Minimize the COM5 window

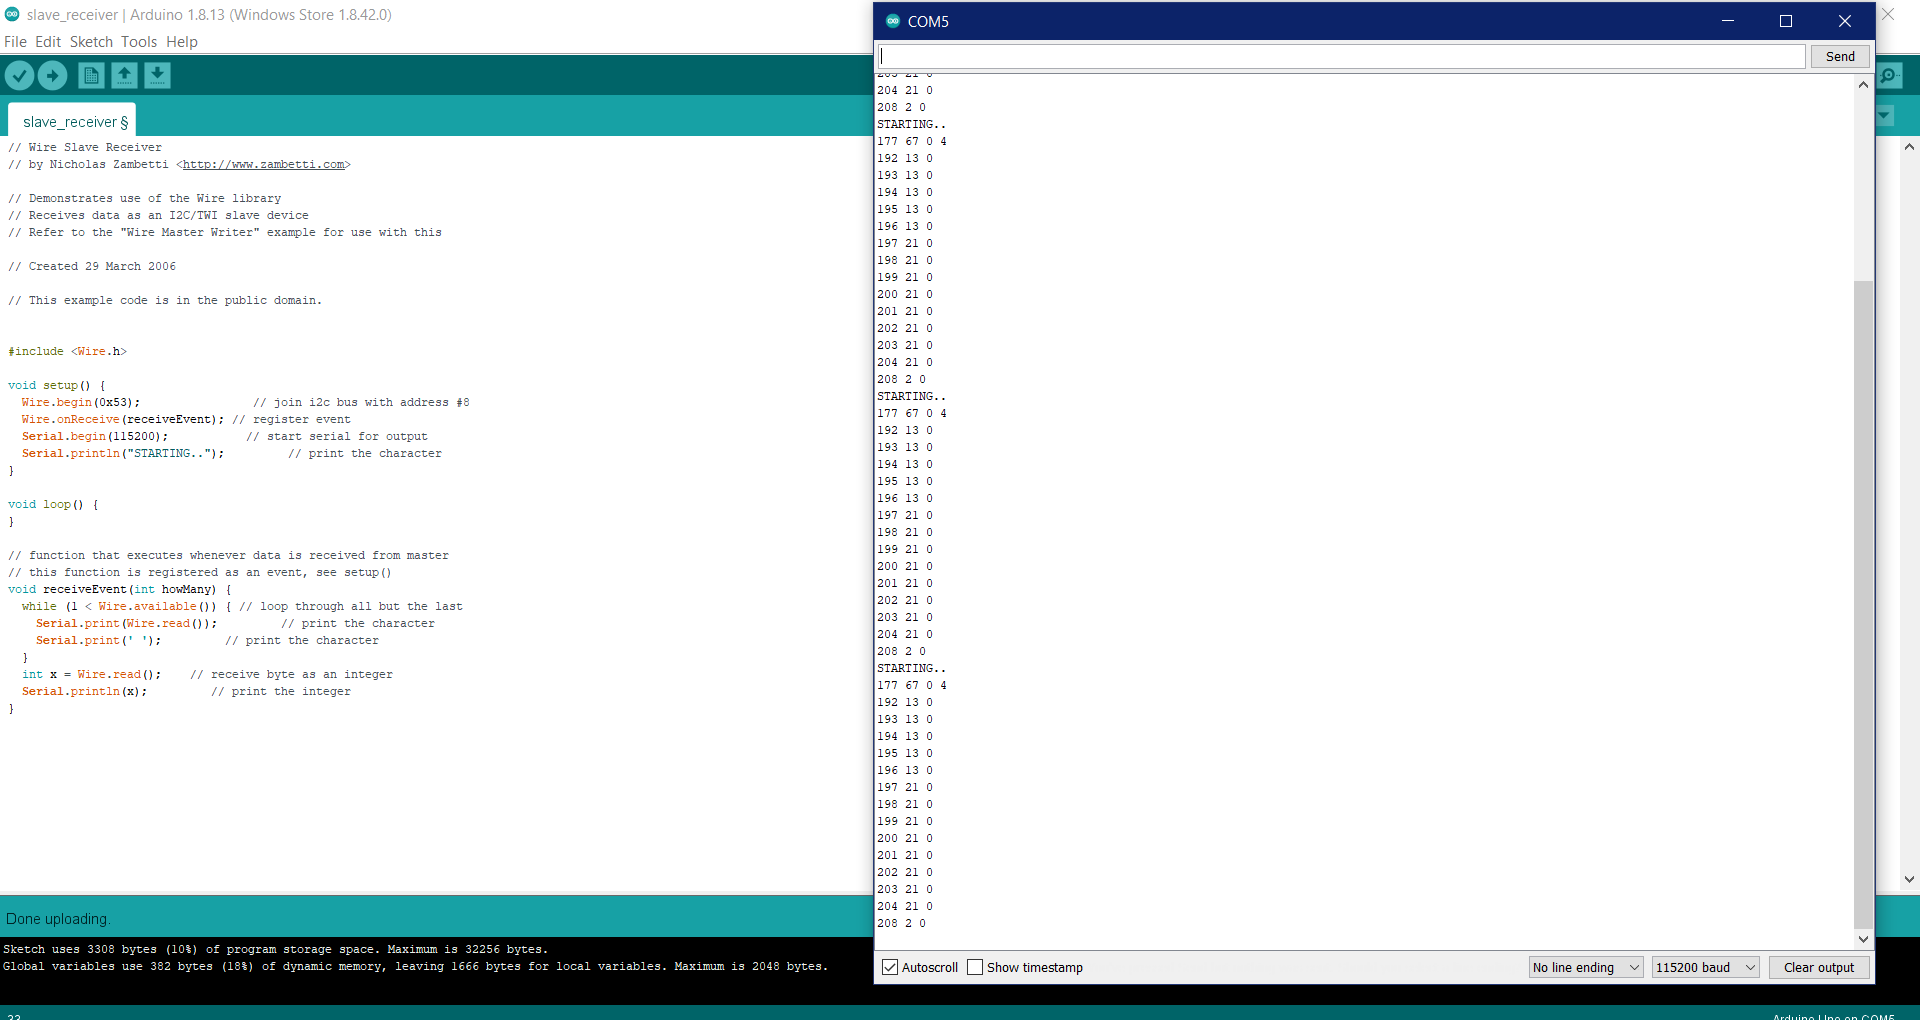pyautogui.click(x=1727, y=21)
